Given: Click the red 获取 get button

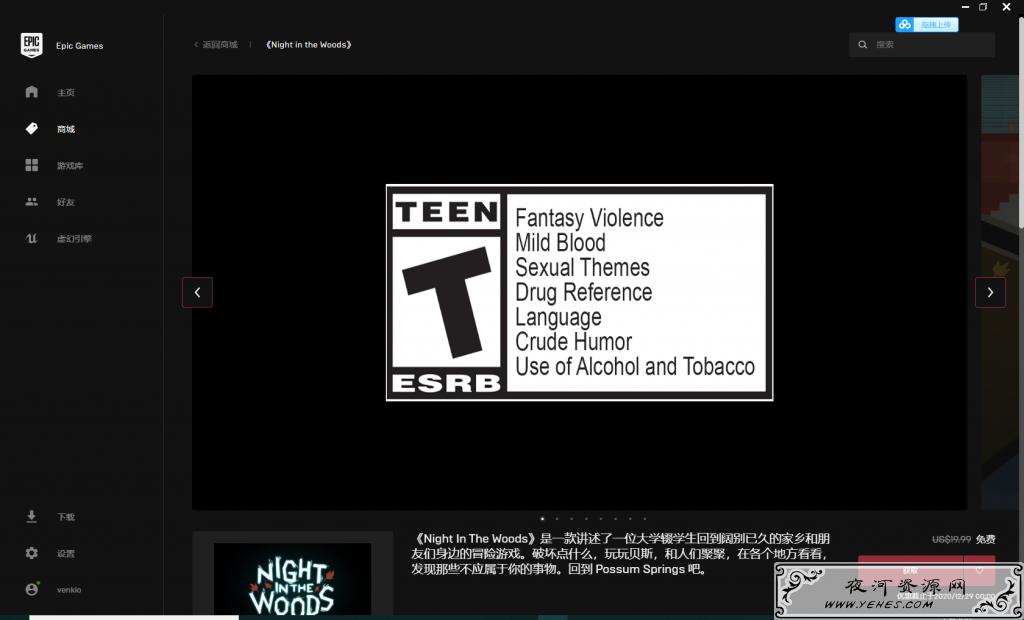Looking at the screenshot, I should click(x=910, y=570).
